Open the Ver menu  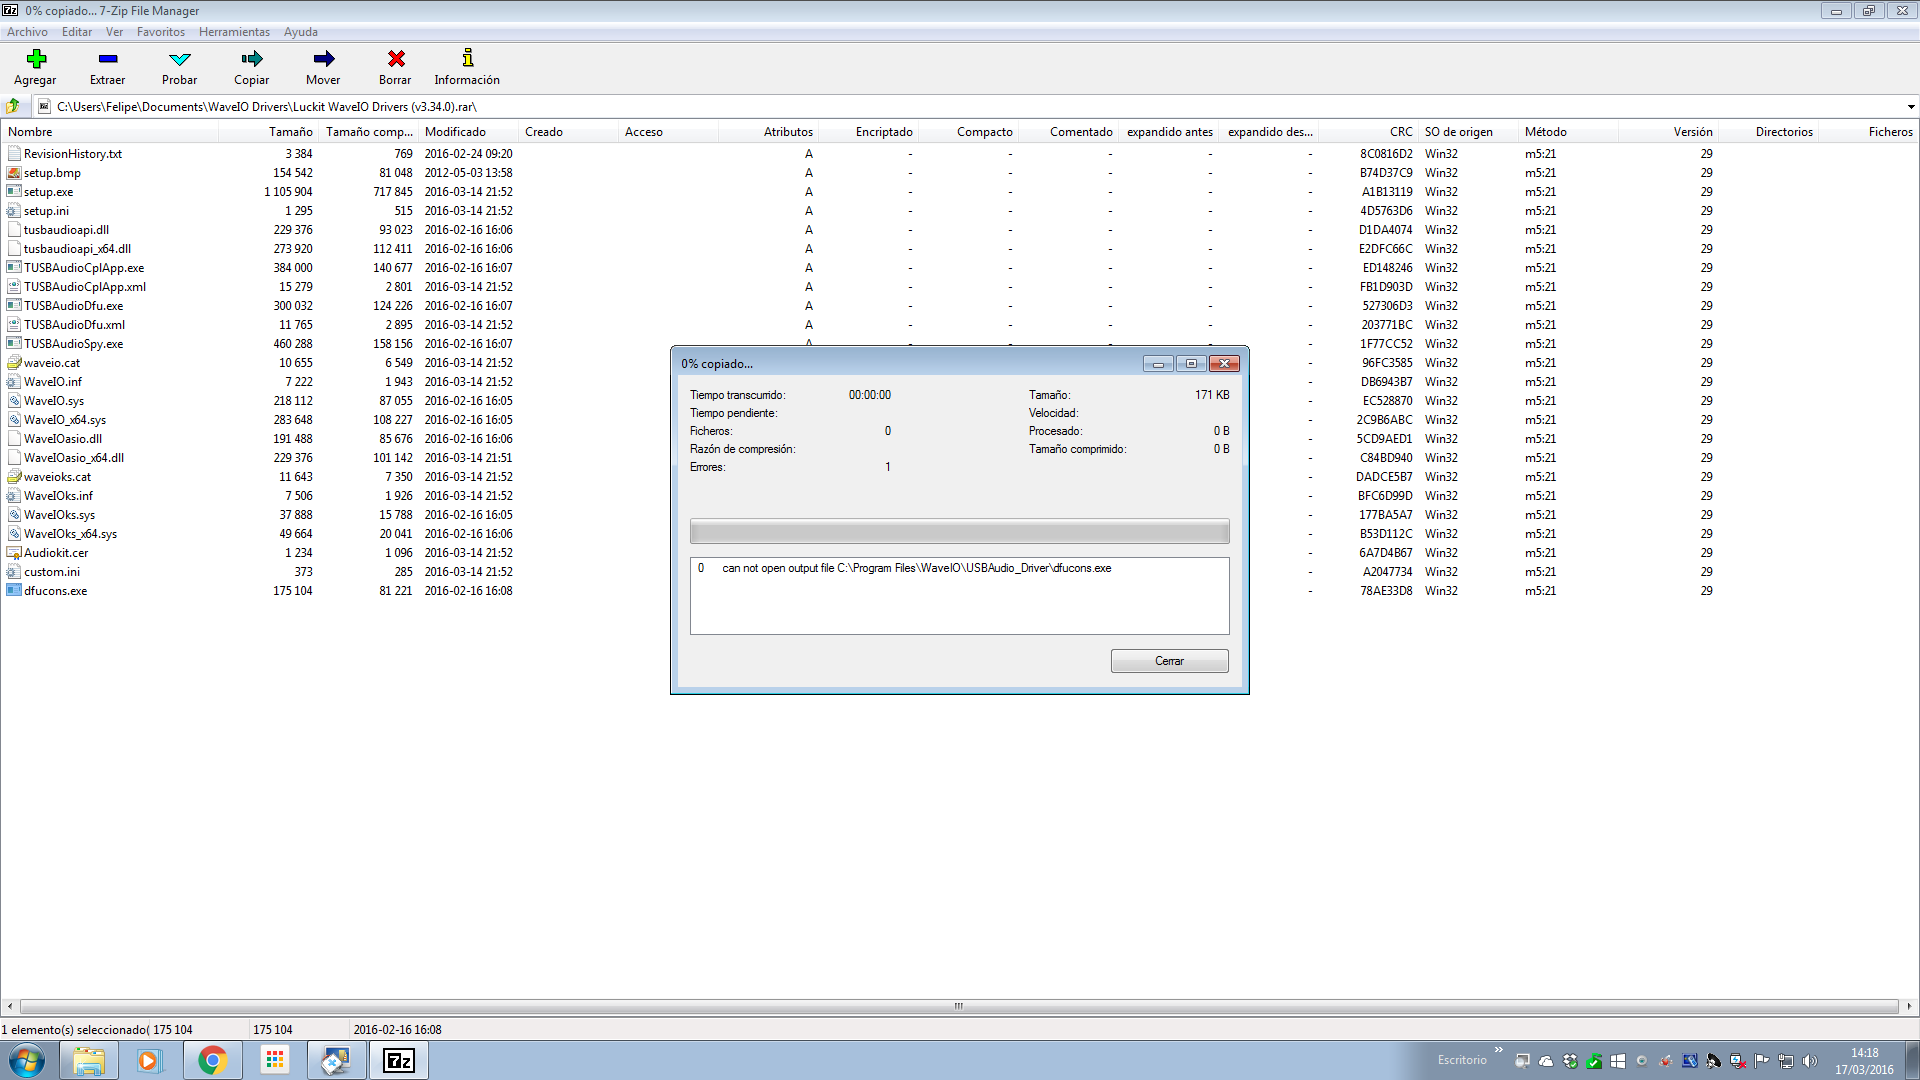pos(114,32)
